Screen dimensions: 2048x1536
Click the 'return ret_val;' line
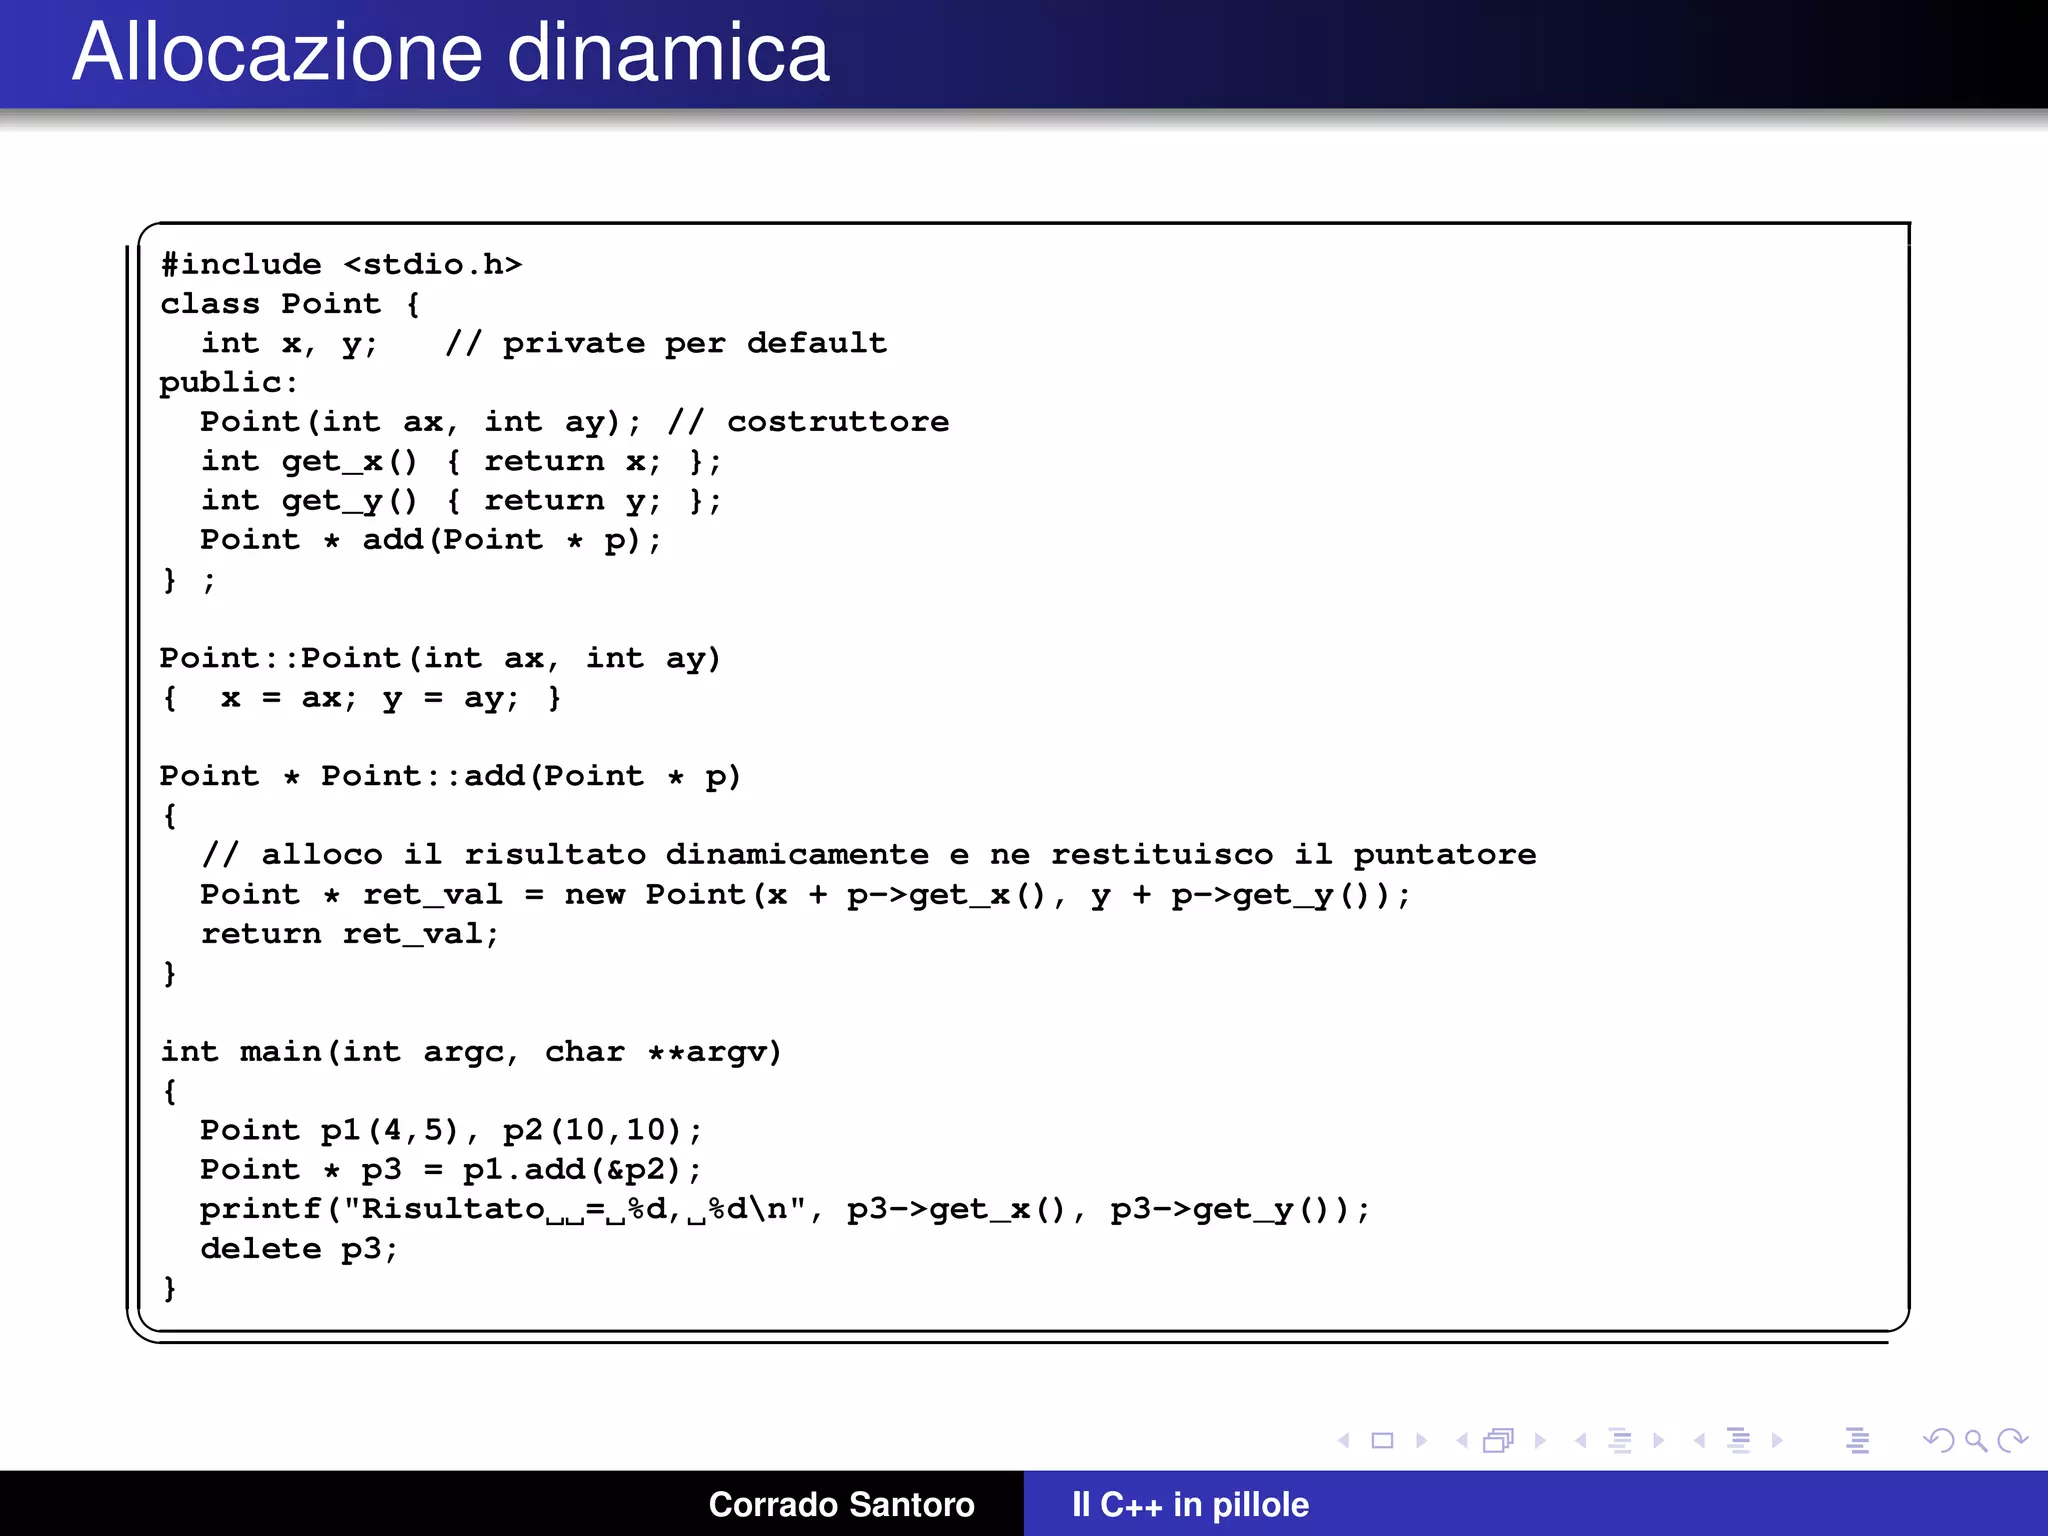point(349,934)
